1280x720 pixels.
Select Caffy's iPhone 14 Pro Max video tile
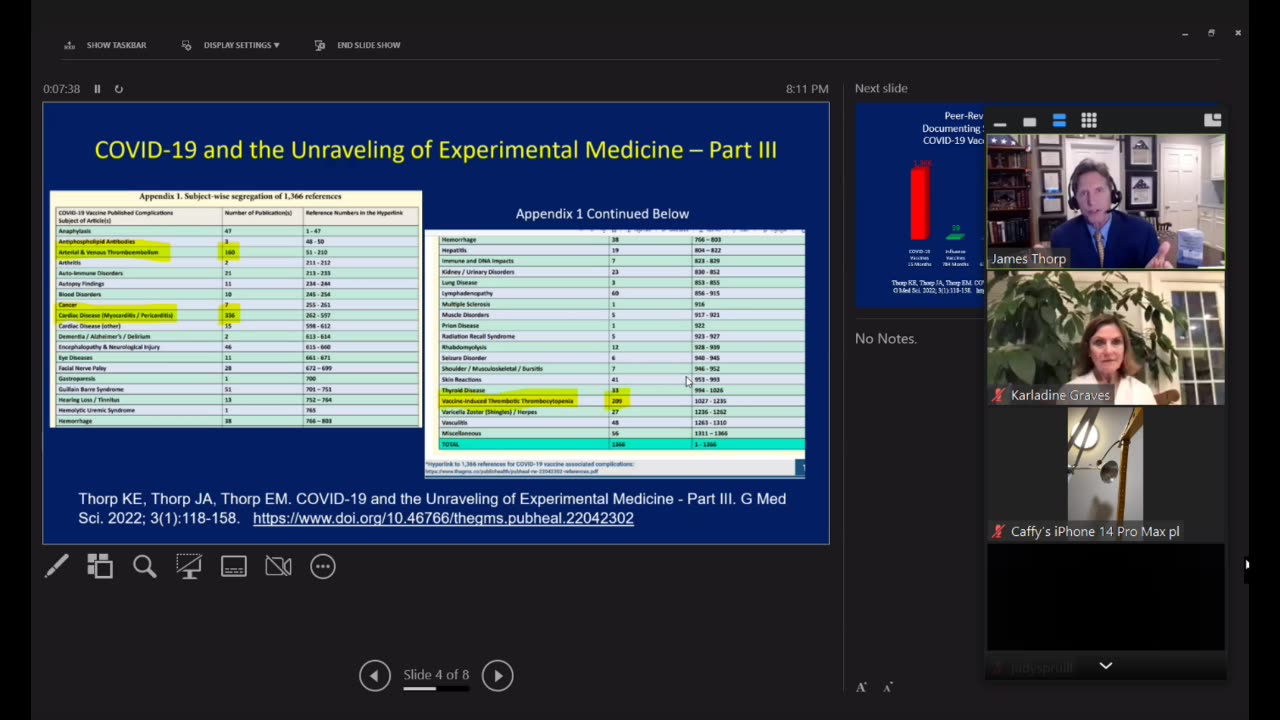pyautogui.click(x=1106, y=474)
